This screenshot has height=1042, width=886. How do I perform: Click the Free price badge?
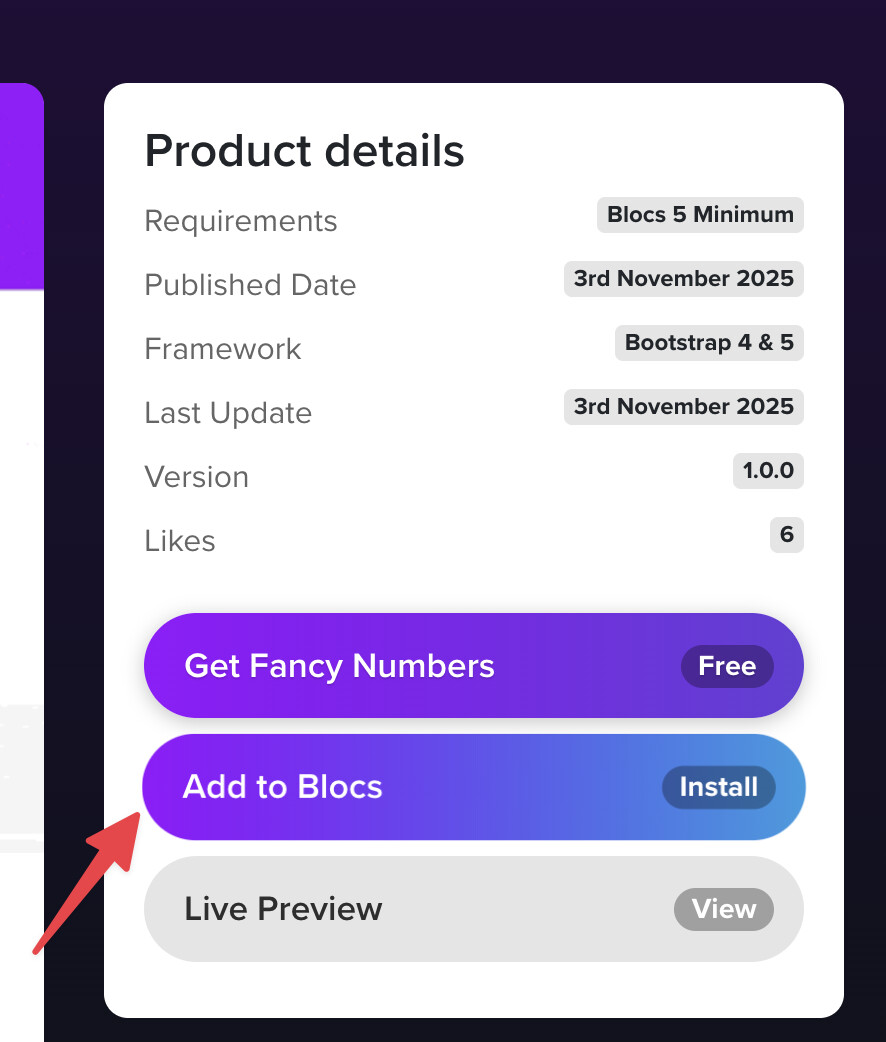pyautogui.click(x=727, y=667)
